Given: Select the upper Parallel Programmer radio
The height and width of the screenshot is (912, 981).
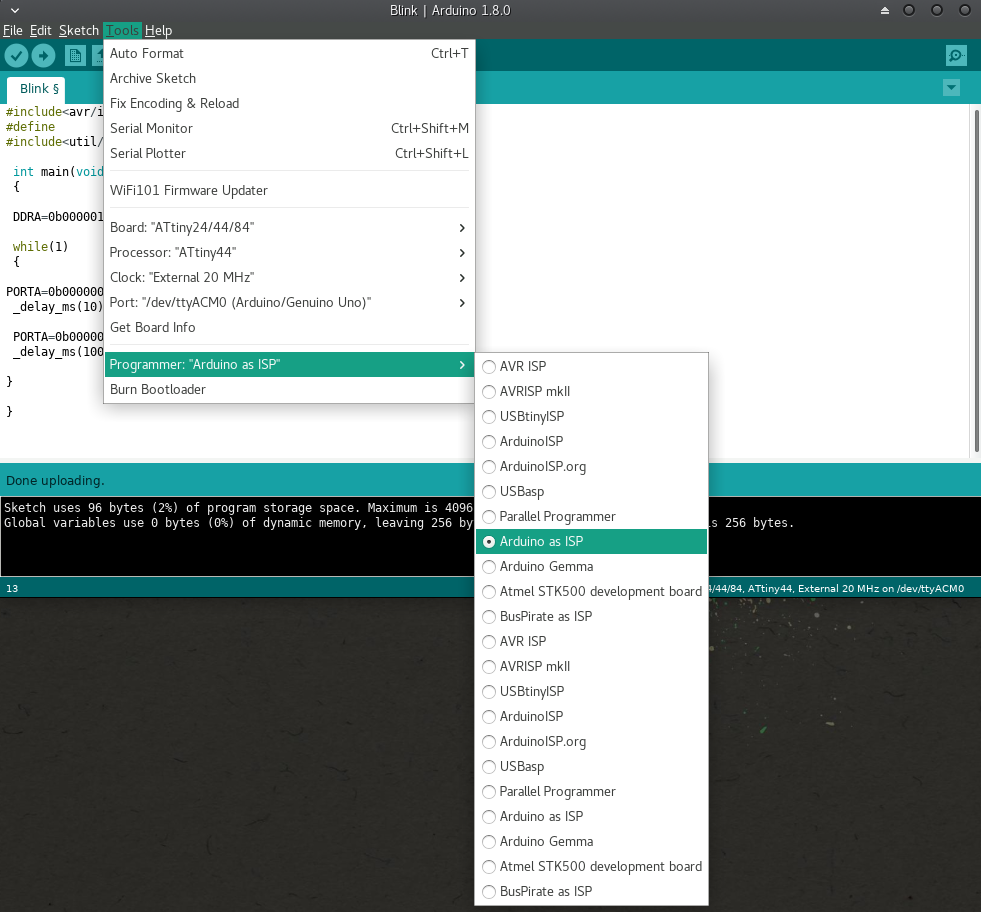Looking at the screenshot, I should pyautogui.click(x=591, y=516).
